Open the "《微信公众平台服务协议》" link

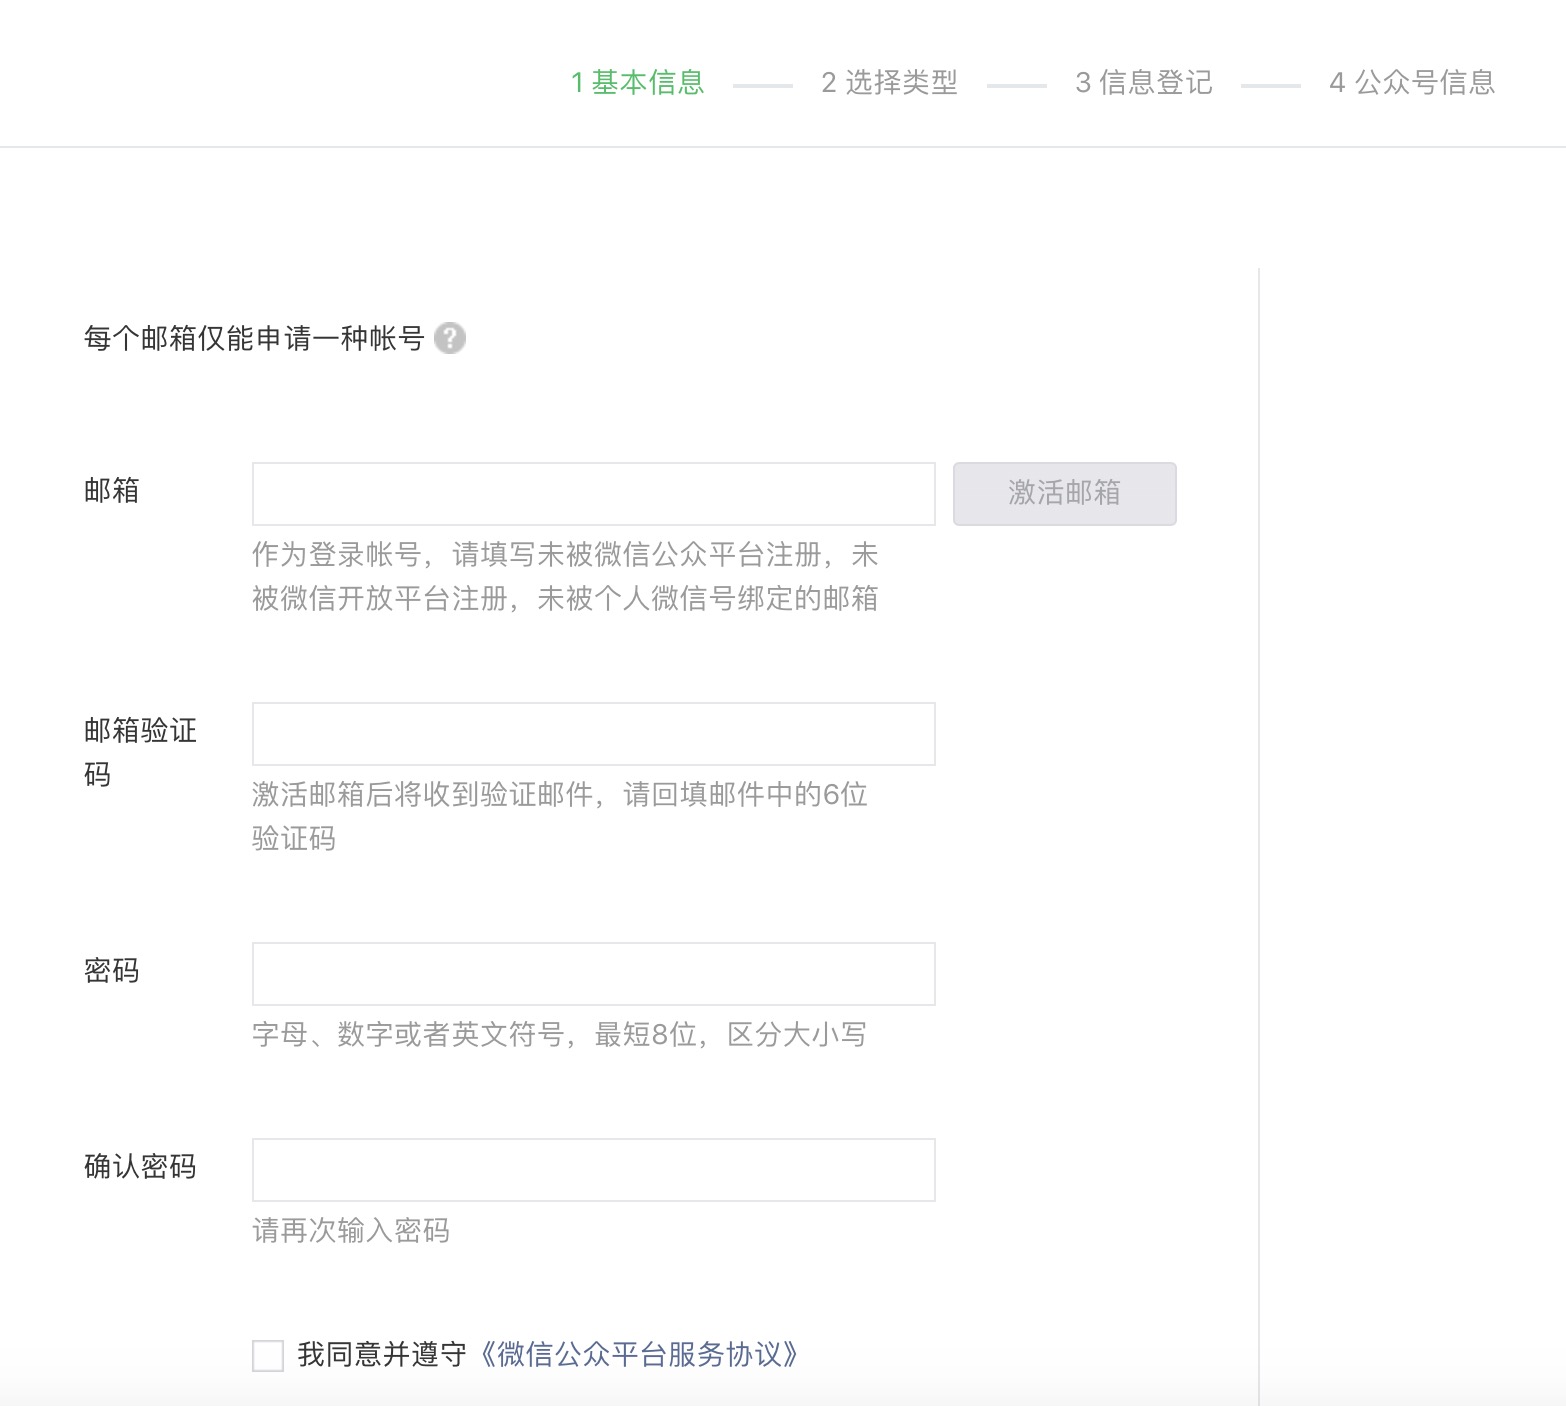tap(639, 1356)
